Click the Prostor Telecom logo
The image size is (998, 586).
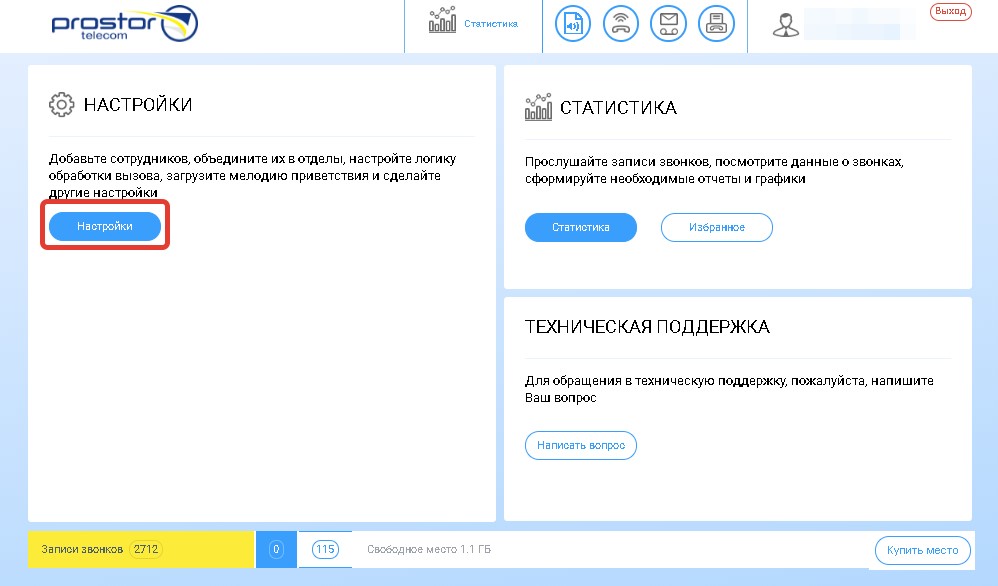coord(125,24)
